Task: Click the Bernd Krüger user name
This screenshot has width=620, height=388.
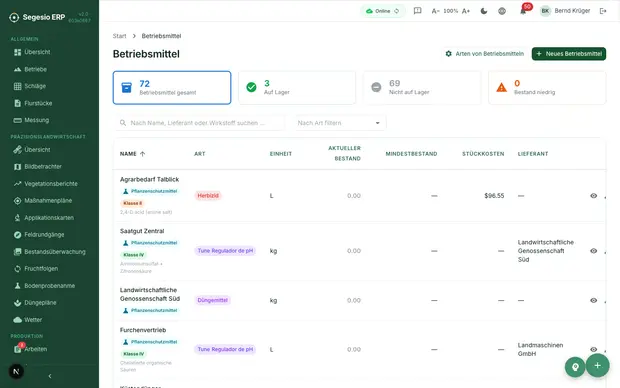Action: [x=572, y=11]
